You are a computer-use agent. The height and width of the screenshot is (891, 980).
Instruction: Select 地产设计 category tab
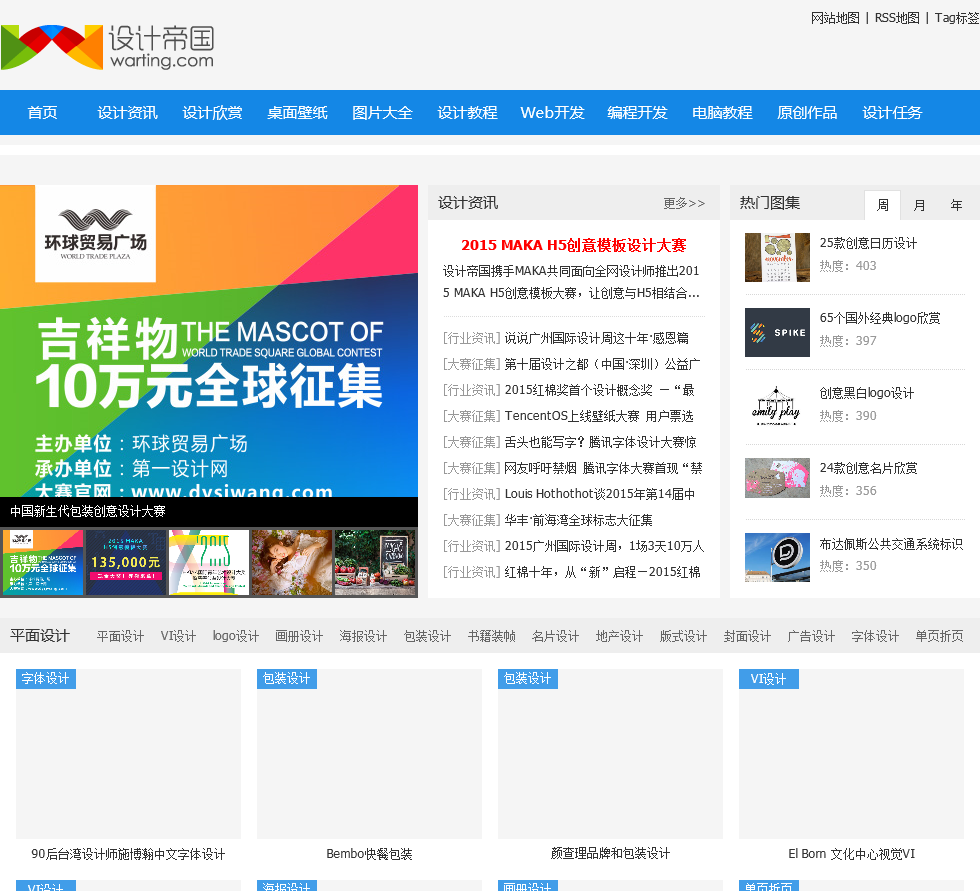coord(619,636)
